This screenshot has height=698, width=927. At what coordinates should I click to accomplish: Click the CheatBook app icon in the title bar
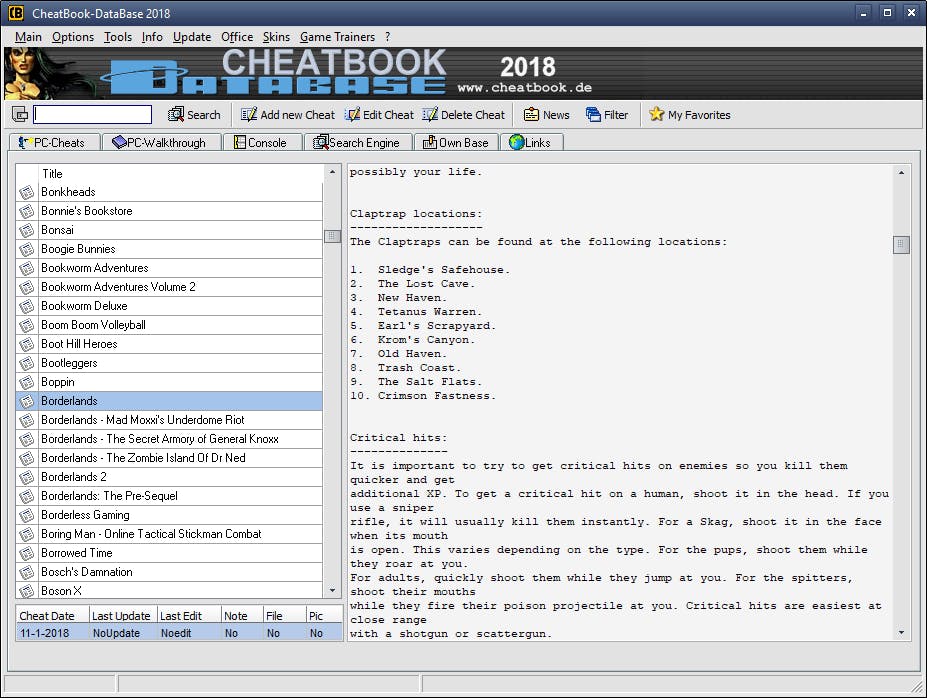tap(16, 12)
